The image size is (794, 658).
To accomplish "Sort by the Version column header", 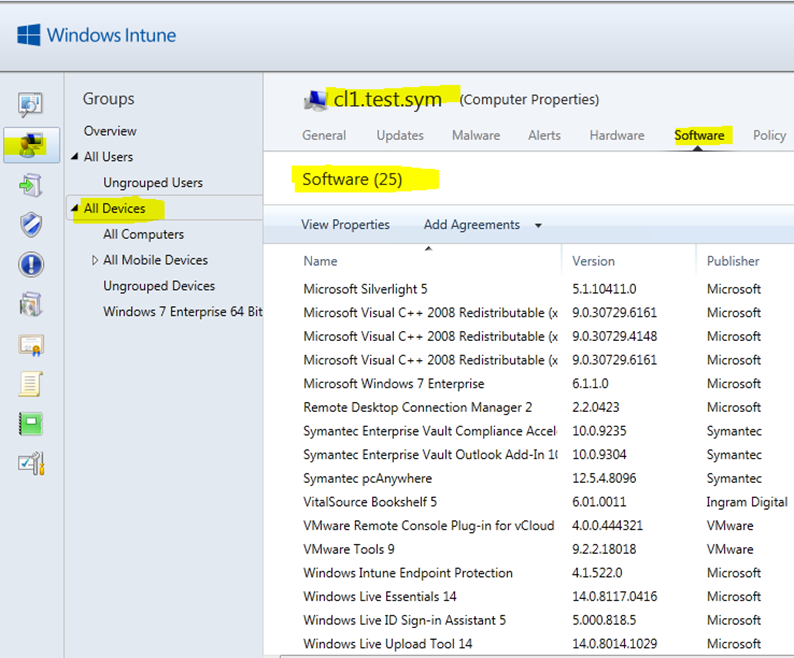I will (x=593, y=261).
